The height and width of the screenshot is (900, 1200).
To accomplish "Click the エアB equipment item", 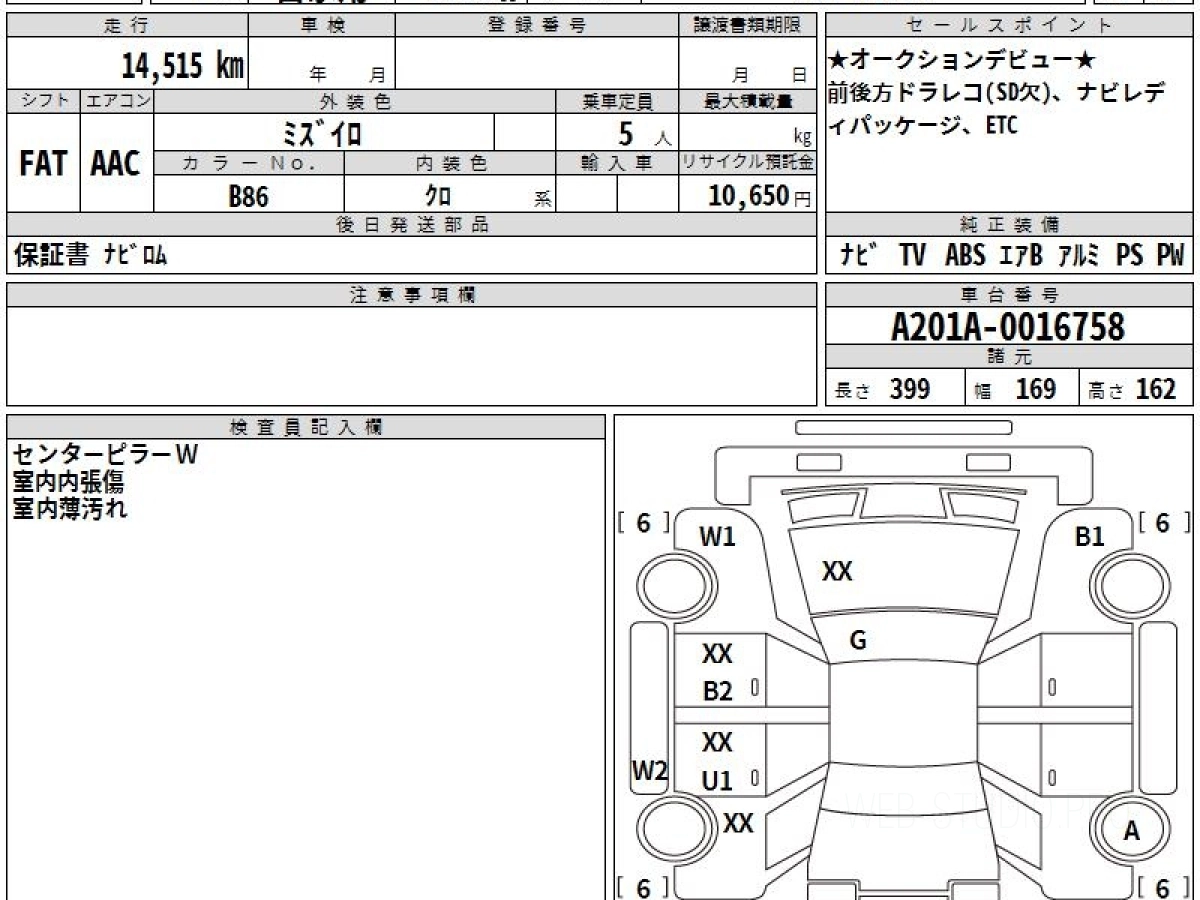I will click(x=1021, y=256).
